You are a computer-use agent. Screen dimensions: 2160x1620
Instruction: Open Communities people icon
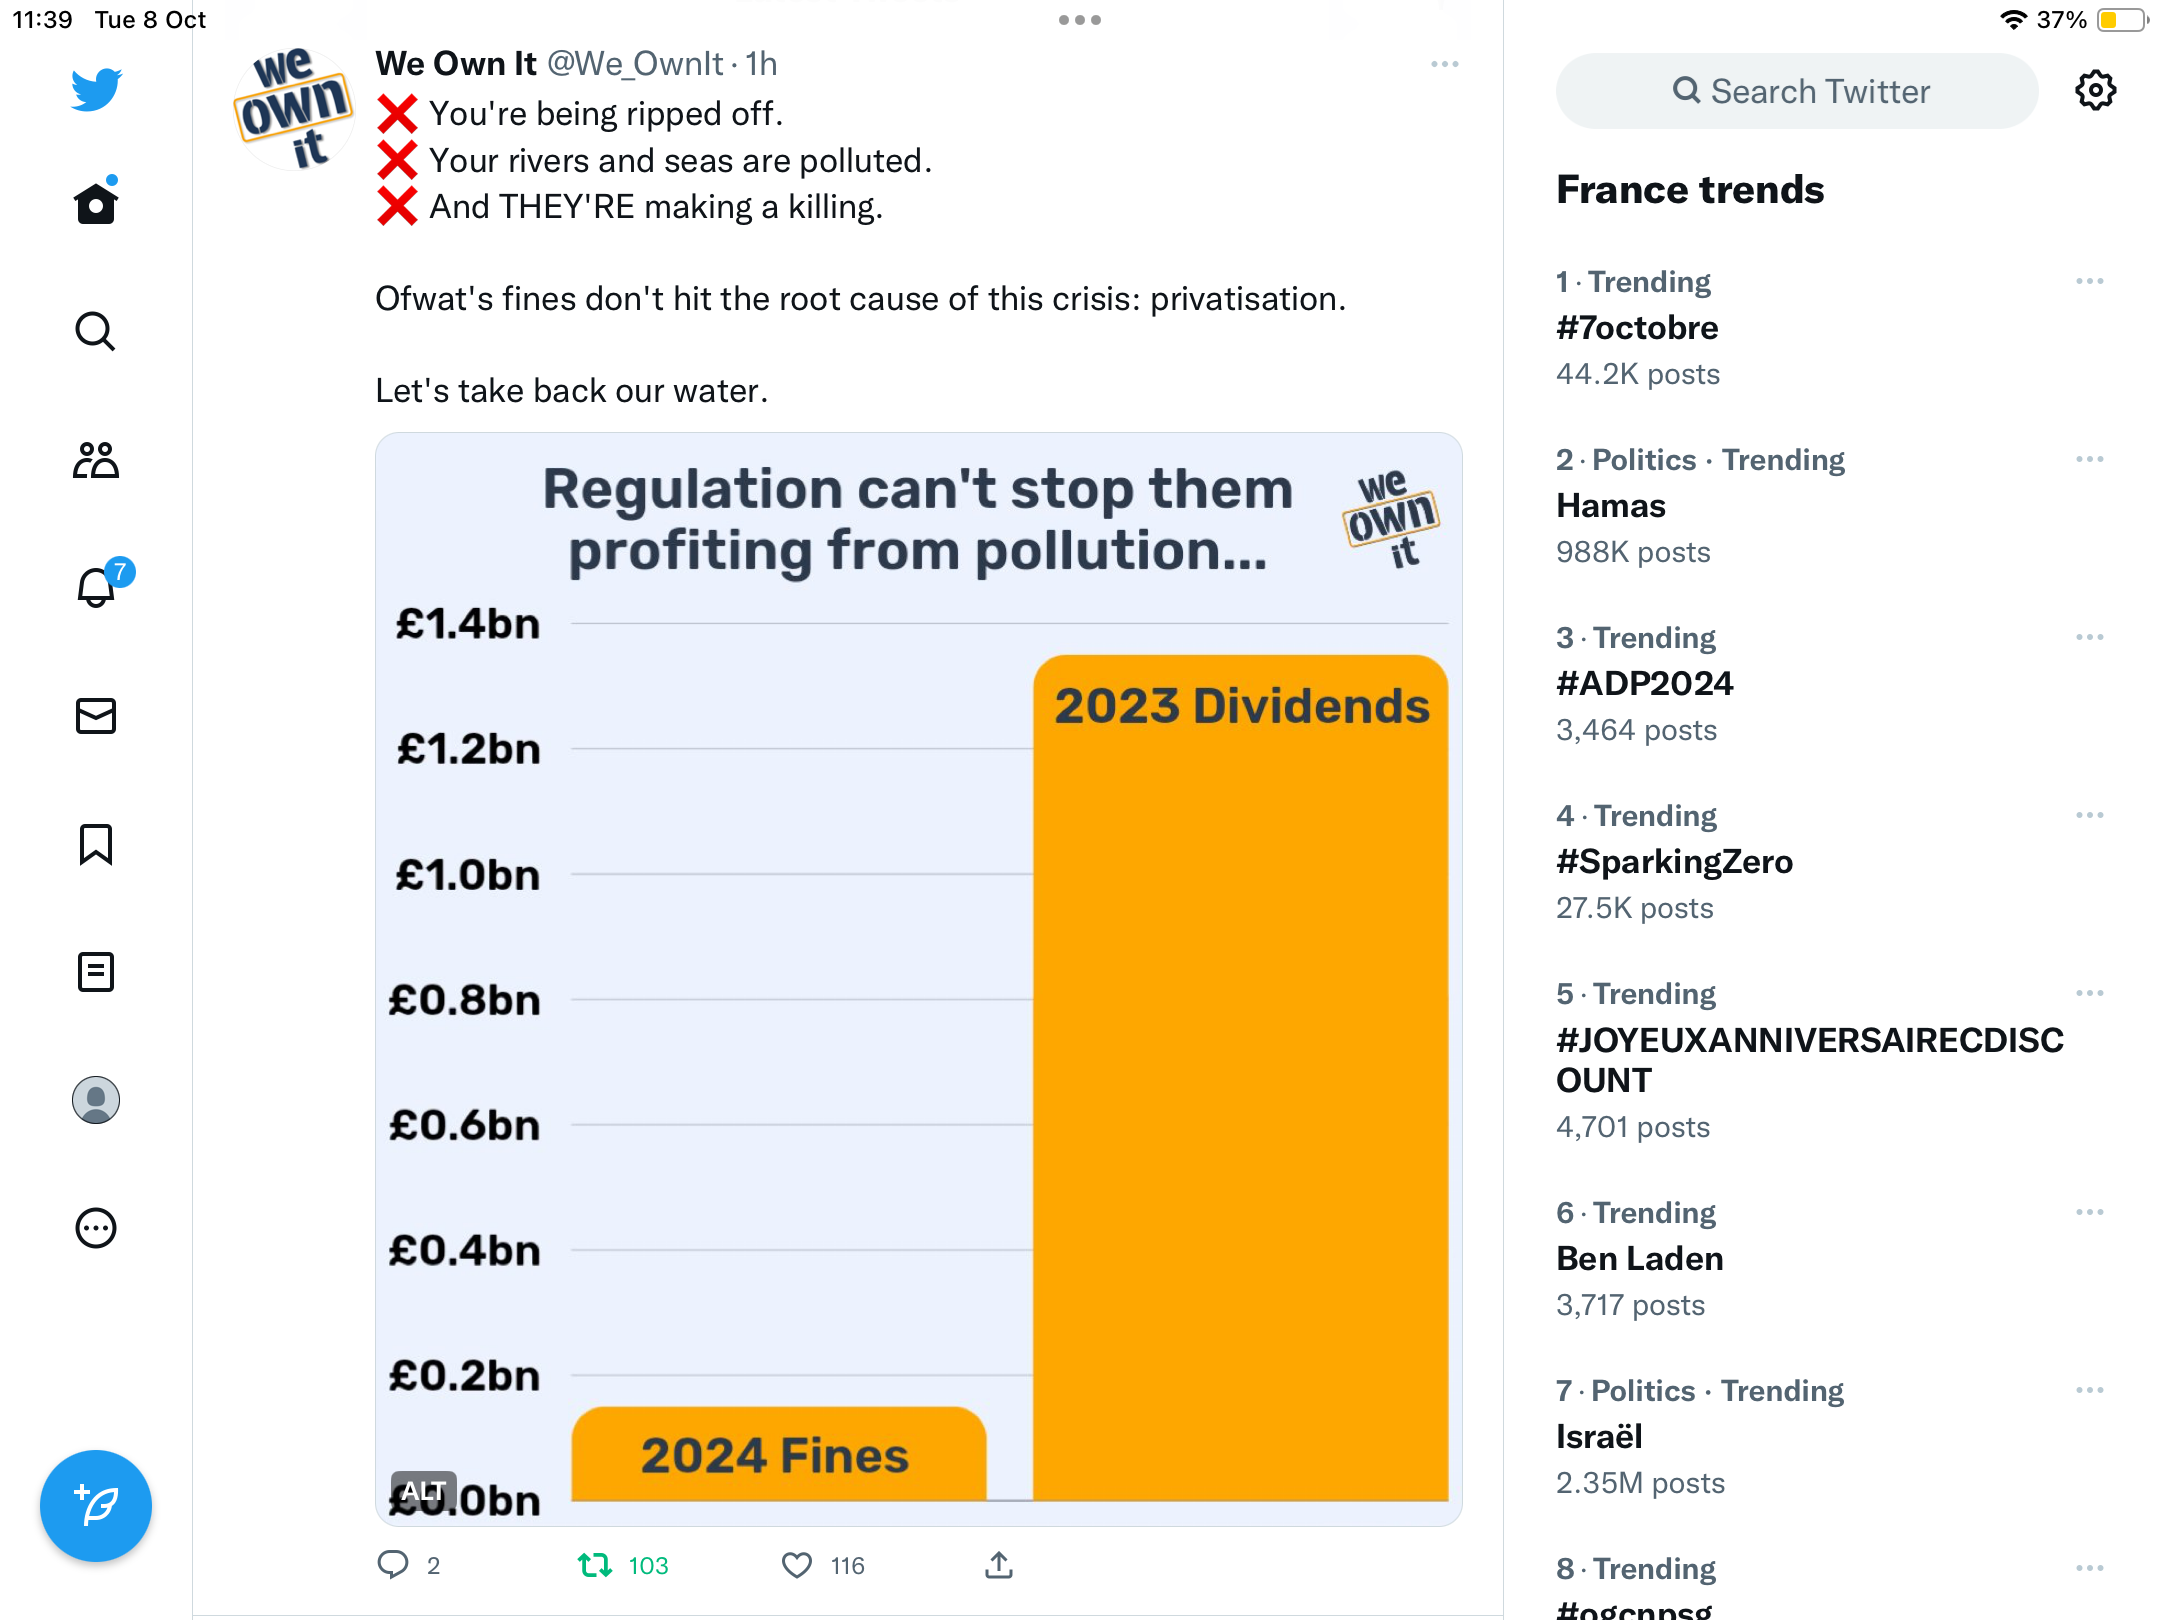point(96,460)
